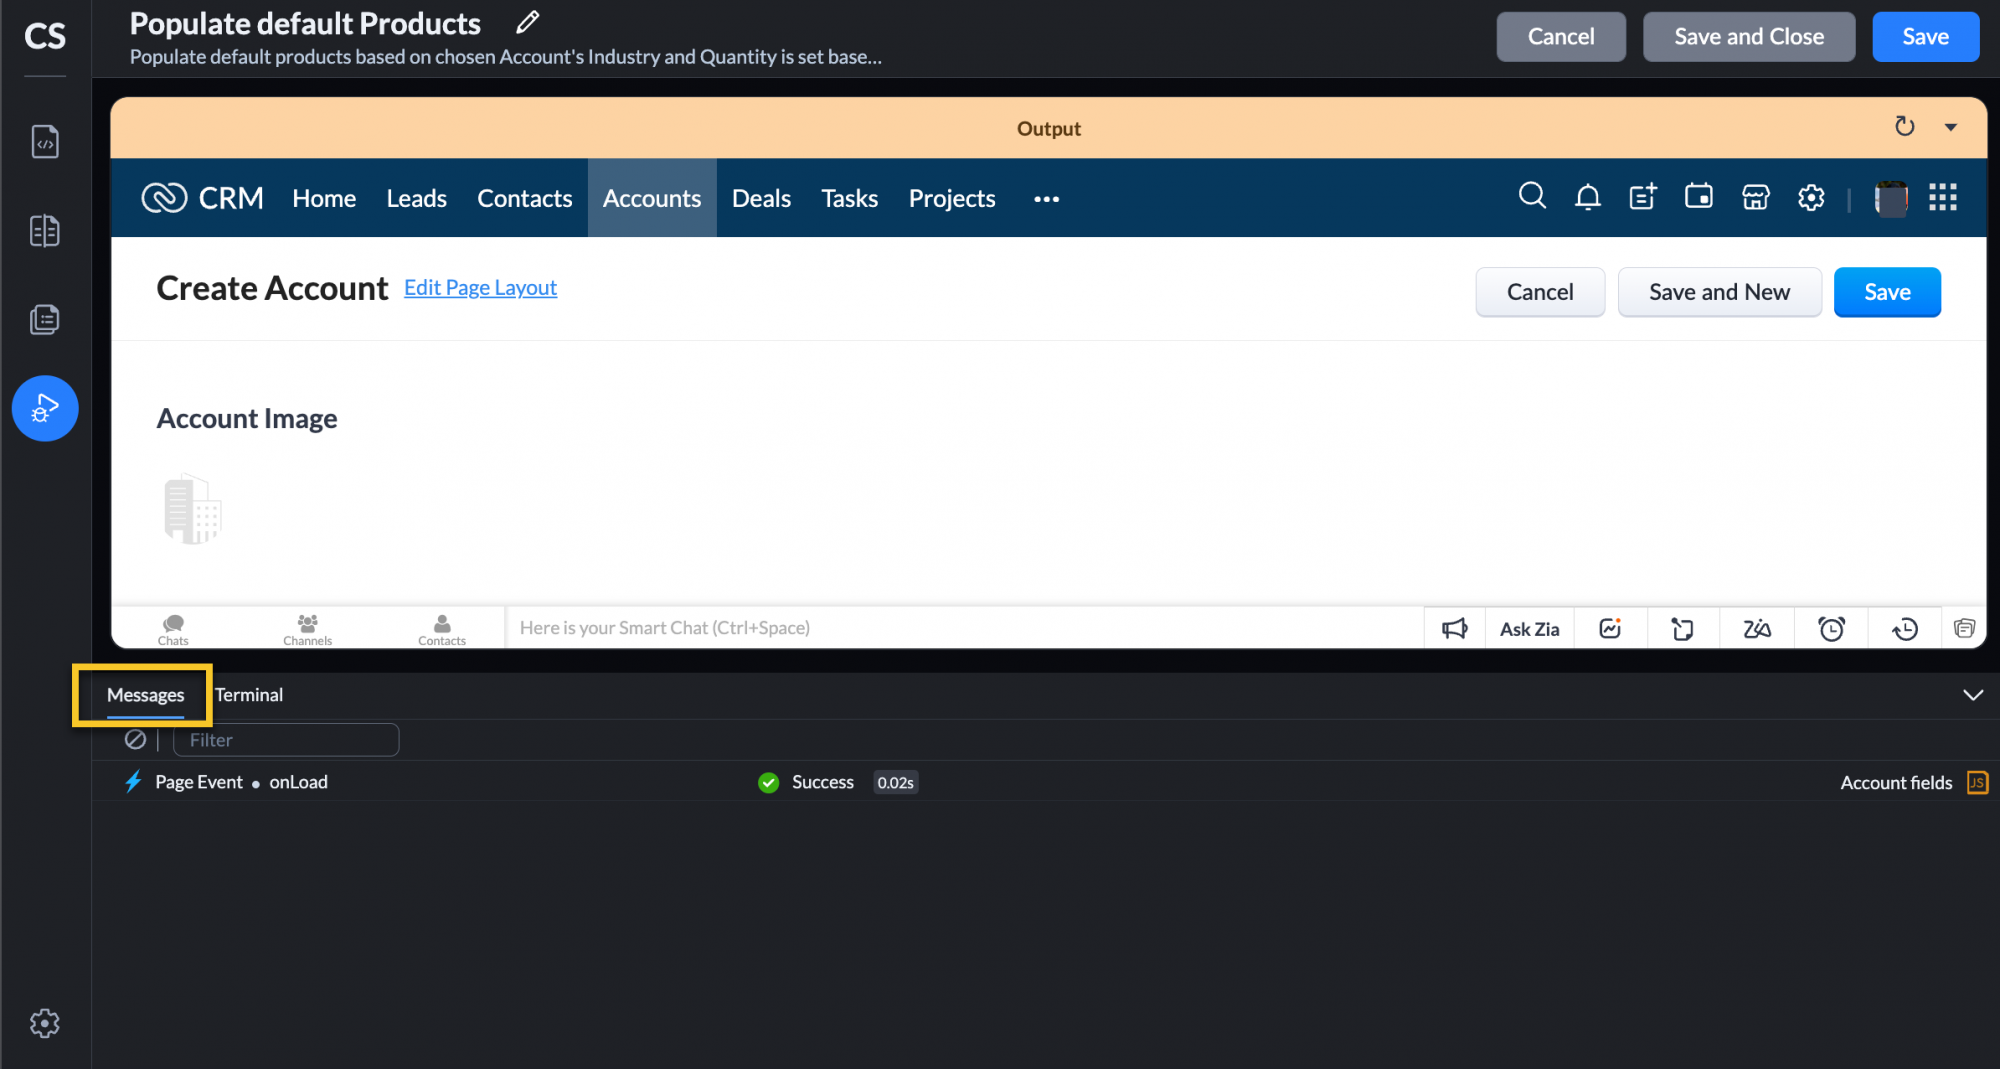The image size is (2000, 1069).
Task: Click the Populate default Products title
Action: 305,23
